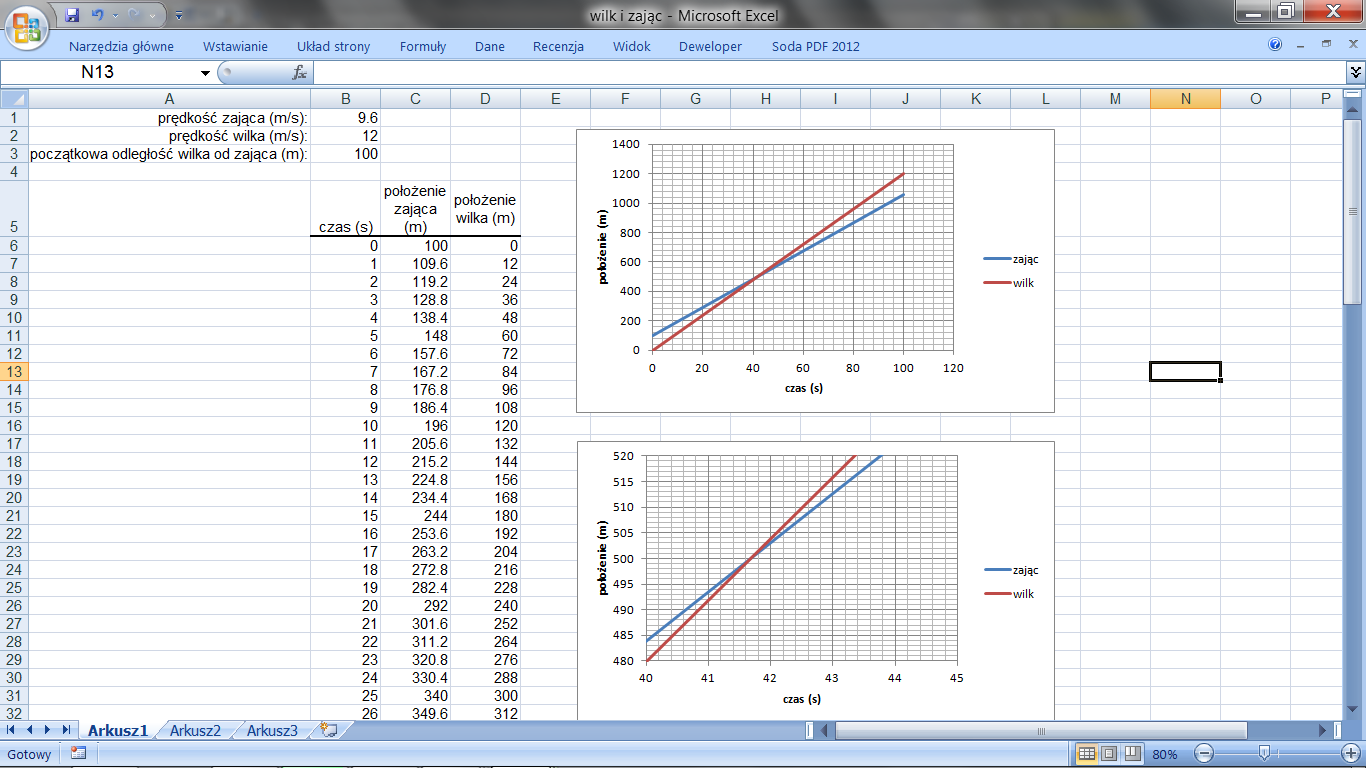This screenshot has width=1366, height=768.
Task: Switch to the Widok tab
Action: [631, 46]
